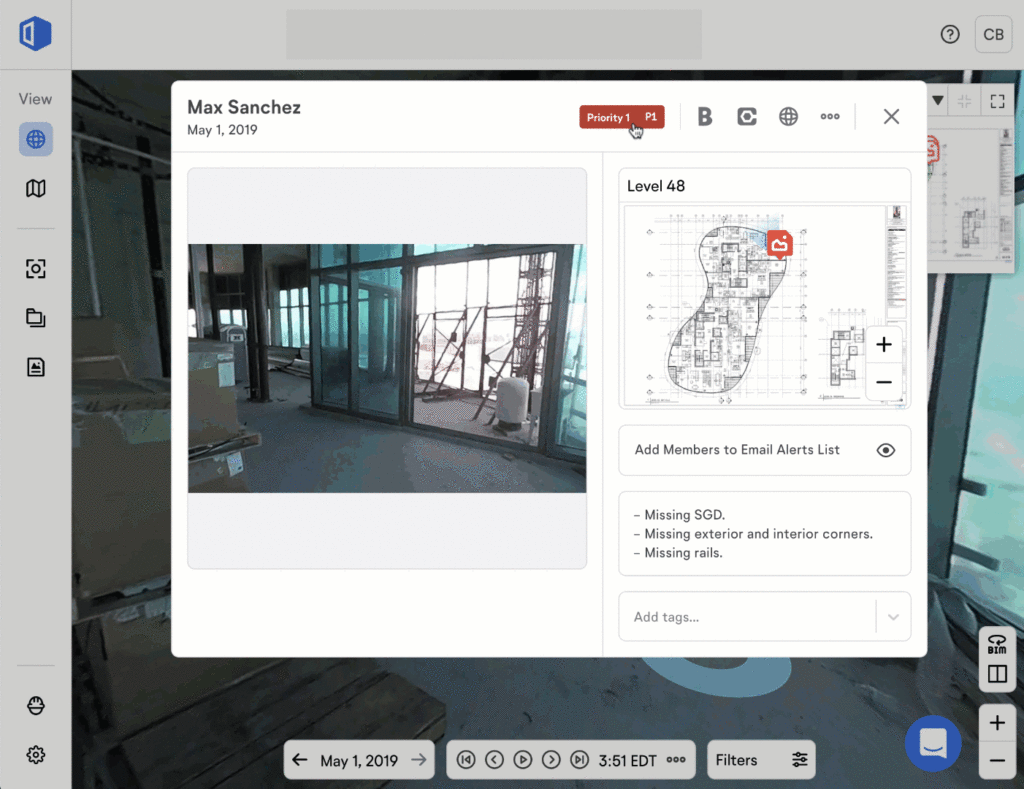Click the Procore C integration icon

point(747,117)
